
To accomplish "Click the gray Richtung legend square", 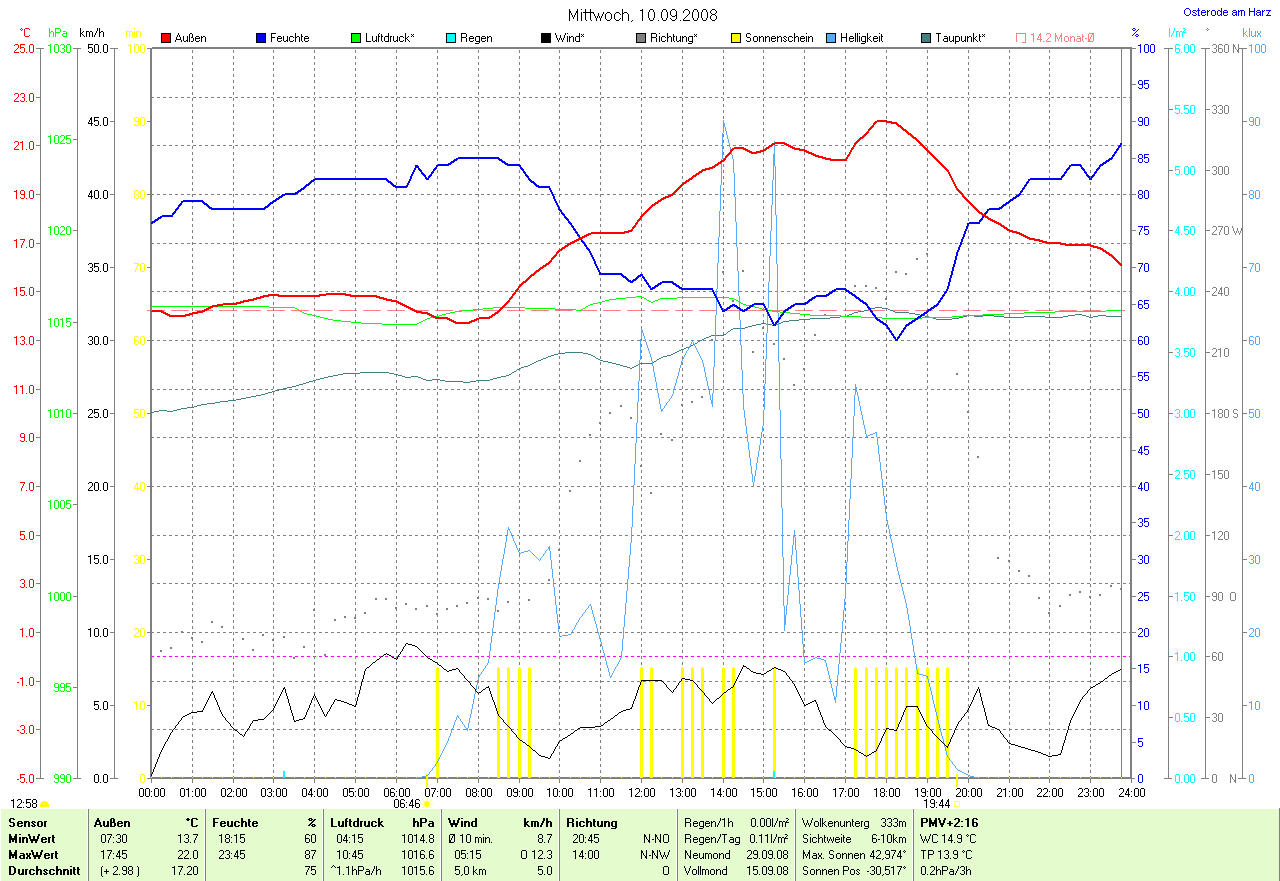I will 641,38.
